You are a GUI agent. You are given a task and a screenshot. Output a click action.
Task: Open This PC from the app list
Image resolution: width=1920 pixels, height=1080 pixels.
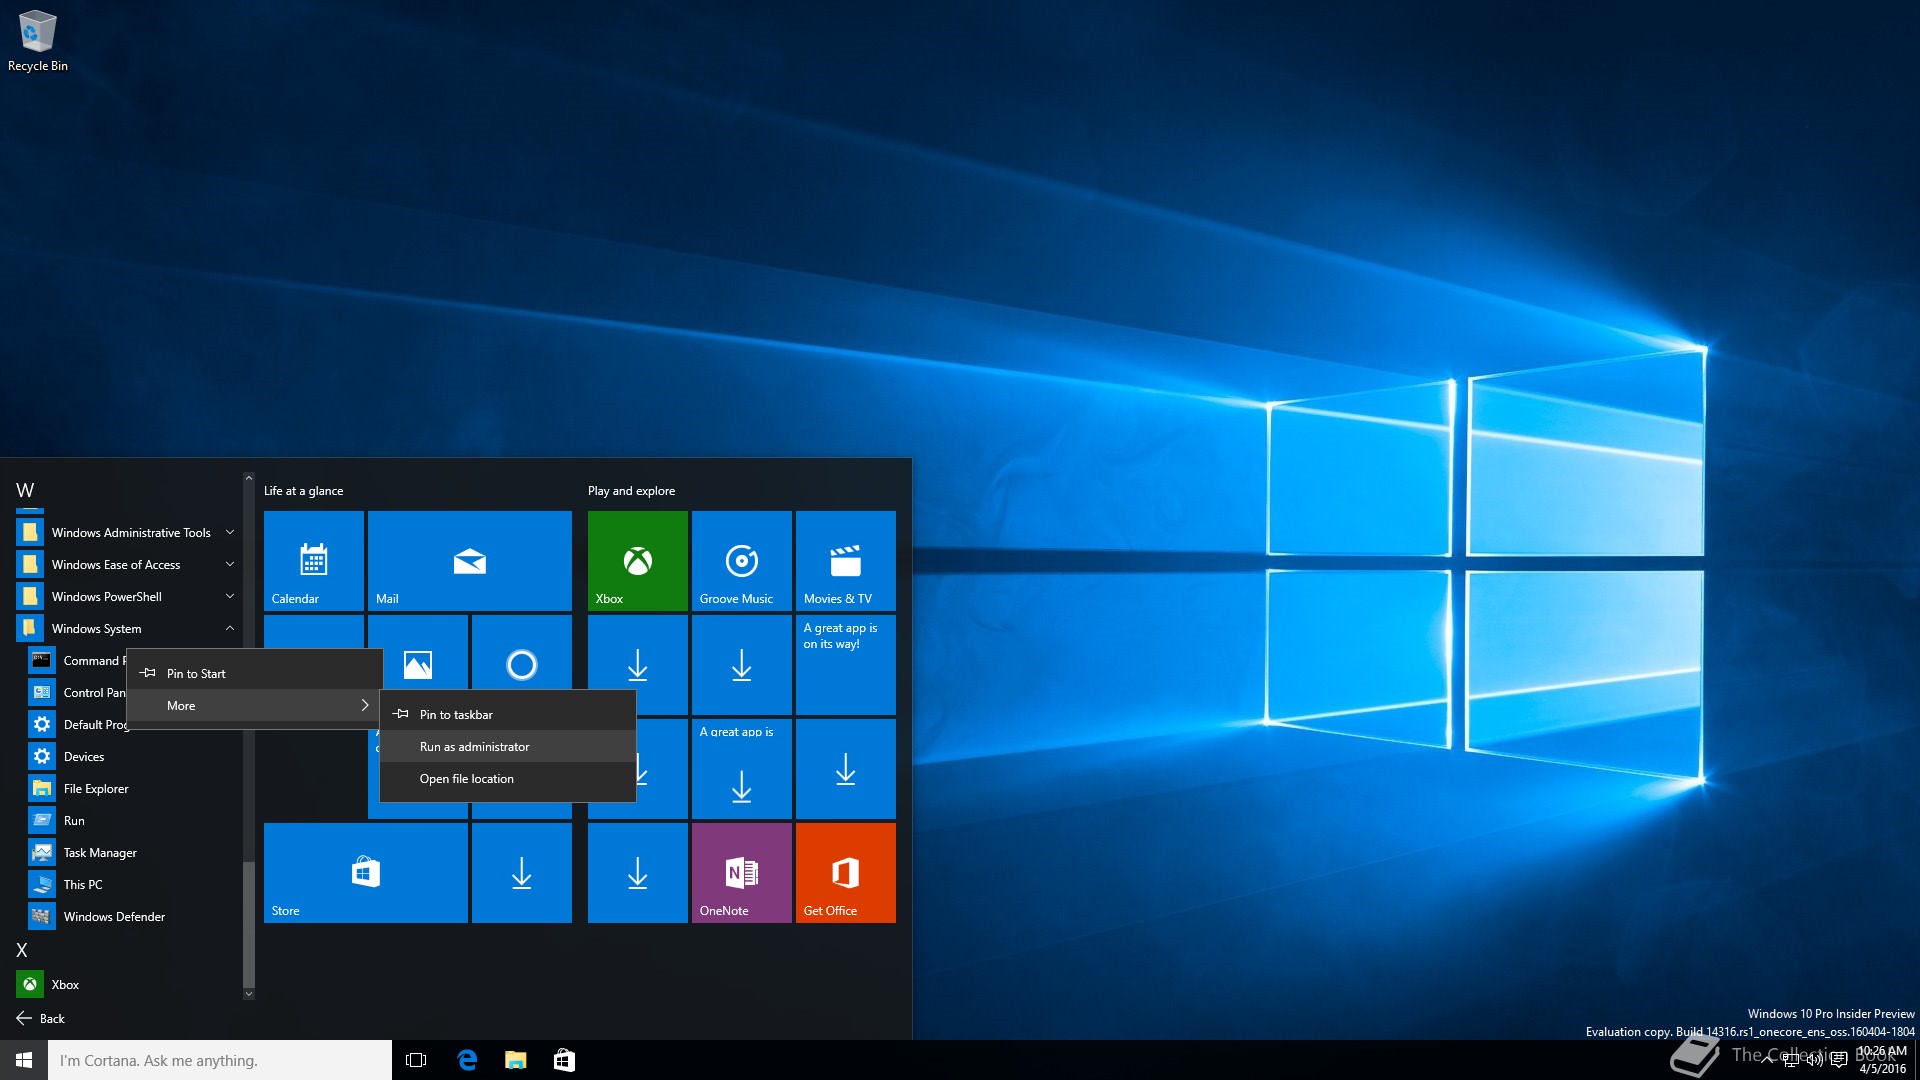pos(130,885)
